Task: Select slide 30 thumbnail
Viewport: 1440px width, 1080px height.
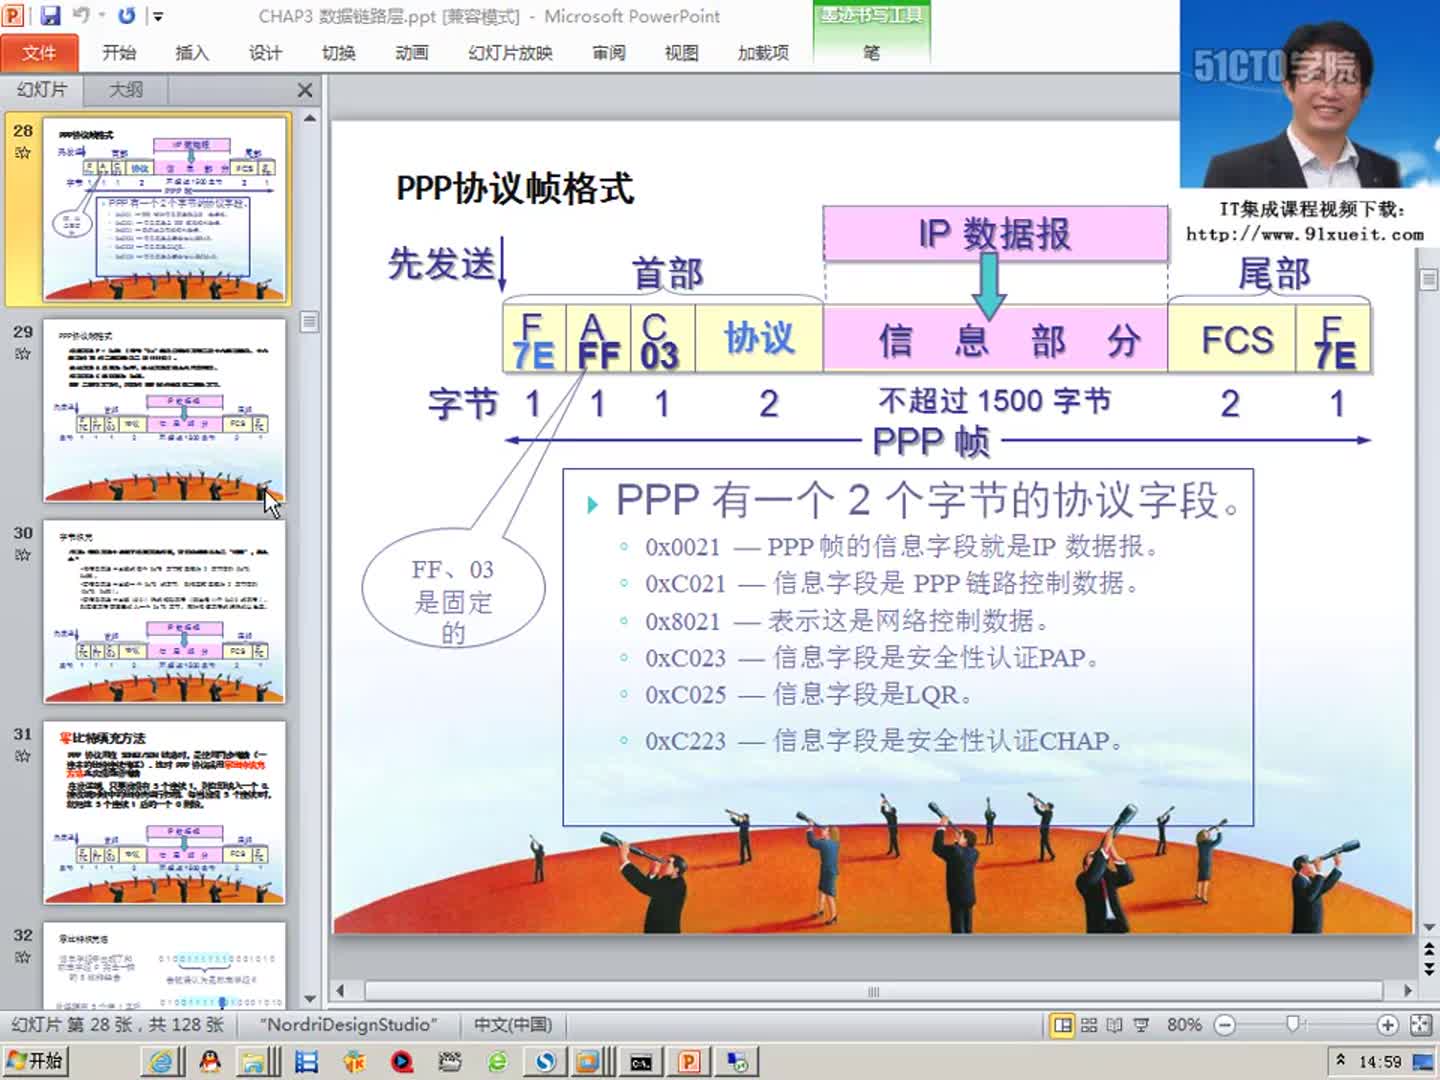Action: tap(164, 611)
